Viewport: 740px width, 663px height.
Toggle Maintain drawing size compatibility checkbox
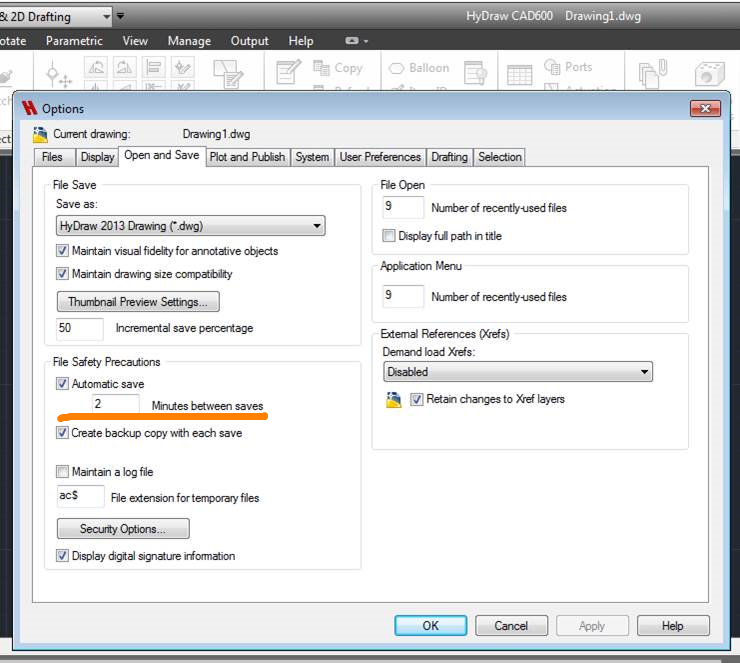click(x=62, y=274)
